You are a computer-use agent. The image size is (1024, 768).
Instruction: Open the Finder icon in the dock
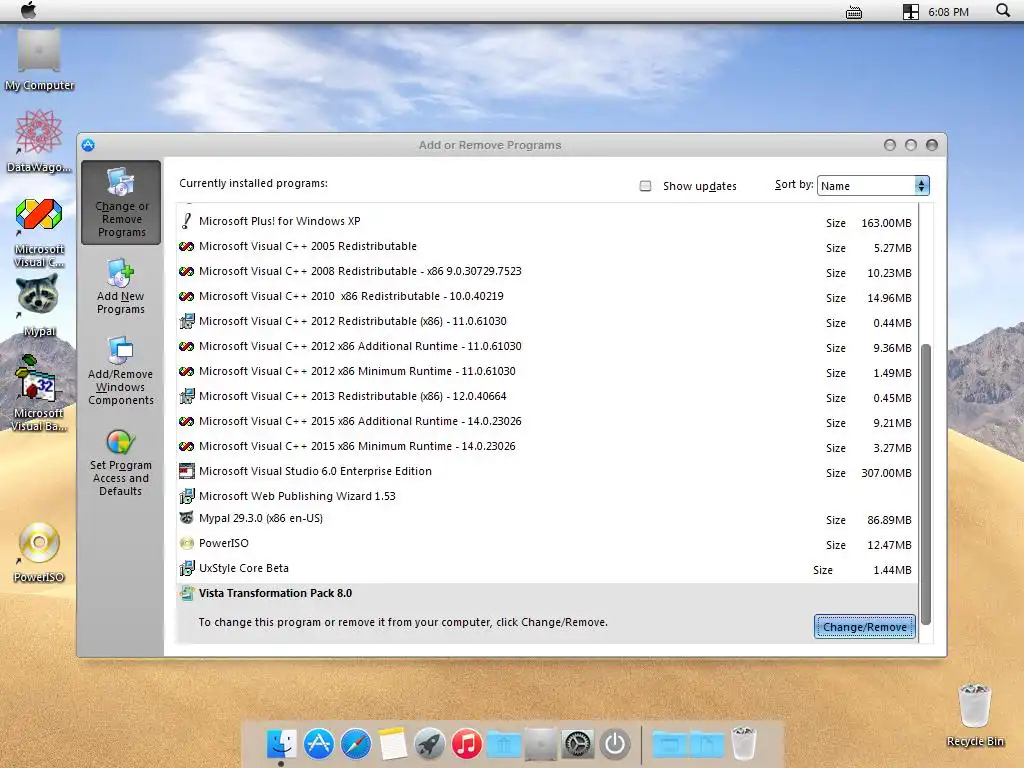[x=281, y=743]
